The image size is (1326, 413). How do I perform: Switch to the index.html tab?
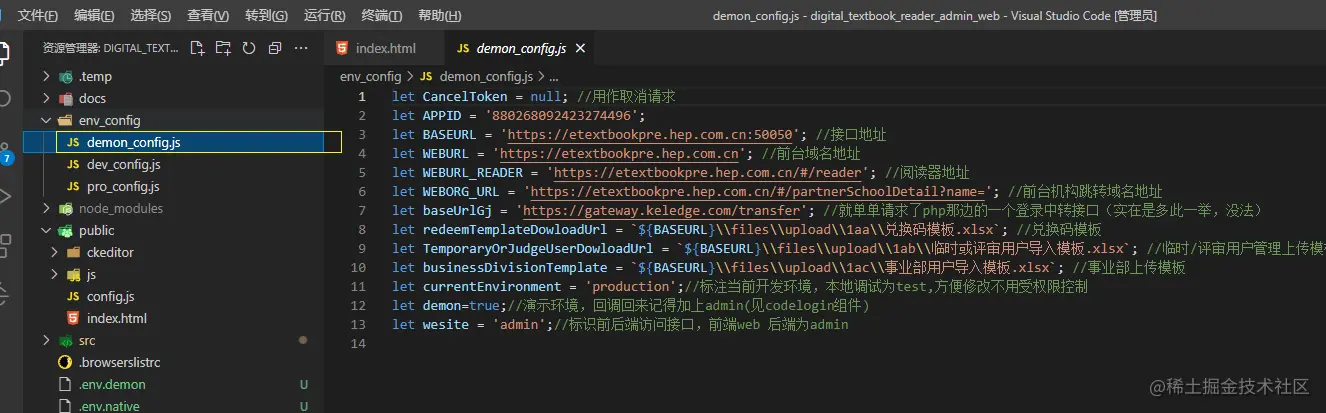pos(383,48)
